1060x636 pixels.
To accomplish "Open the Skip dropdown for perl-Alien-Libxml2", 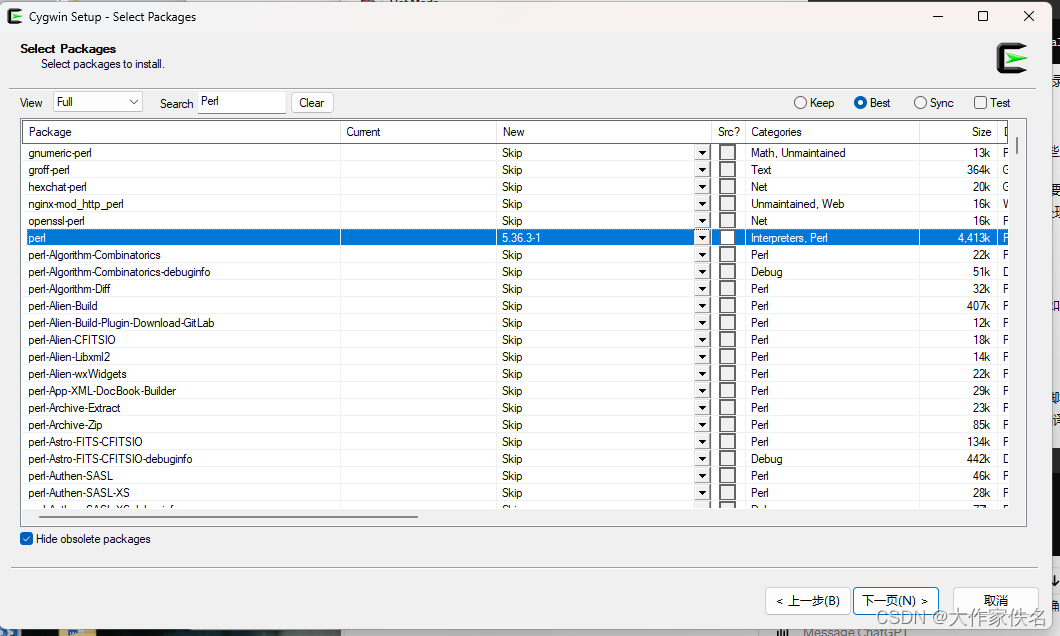I will pyautogui.click(x=702, y=357).
